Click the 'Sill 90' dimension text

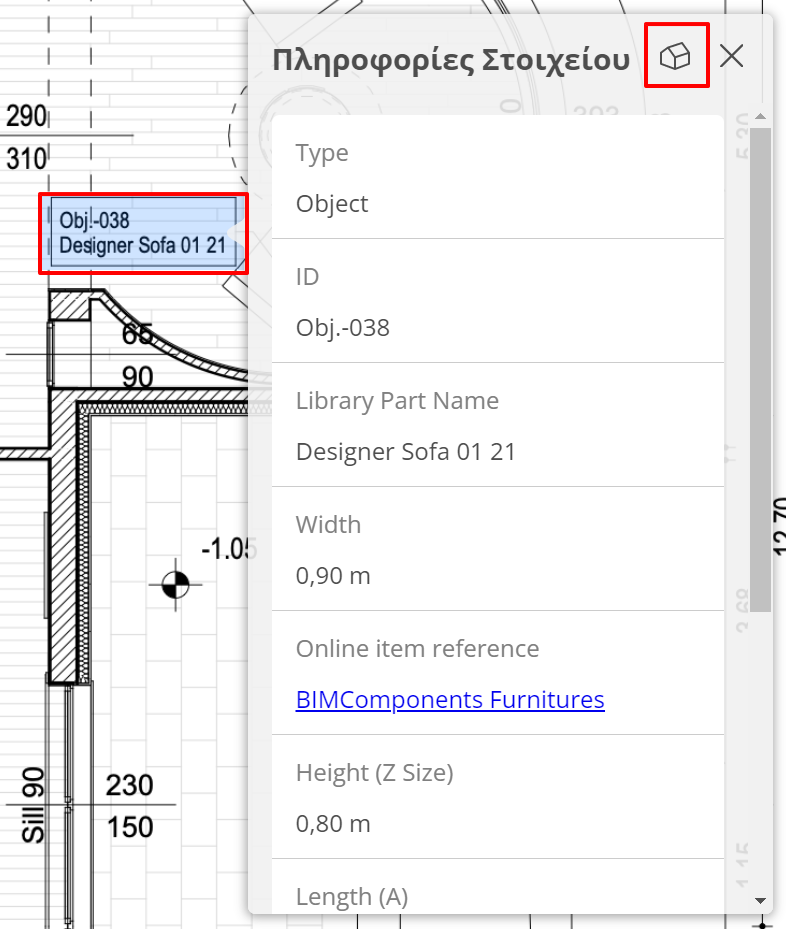tap(33, 805)
